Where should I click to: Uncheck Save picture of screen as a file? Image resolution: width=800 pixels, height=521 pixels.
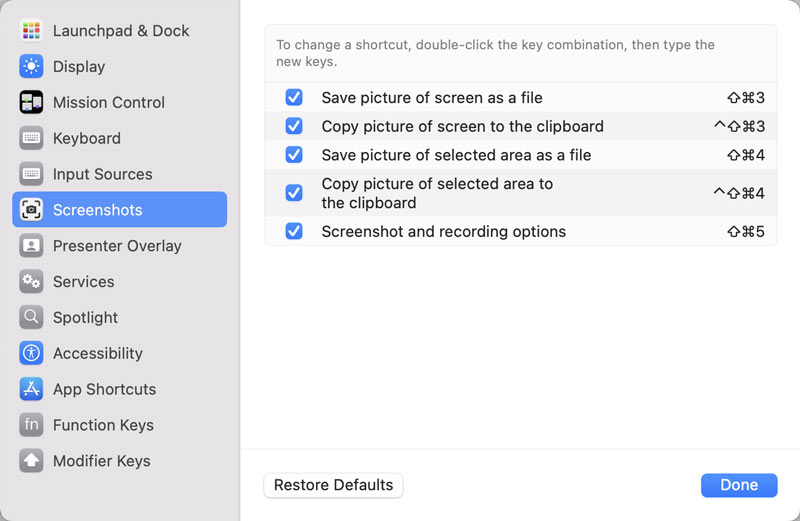(294, 98)
